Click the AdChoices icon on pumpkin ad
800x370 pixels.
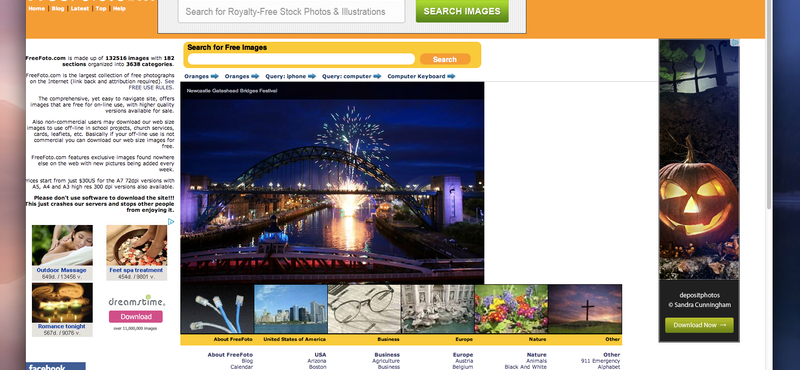click(x=735, y=43)
